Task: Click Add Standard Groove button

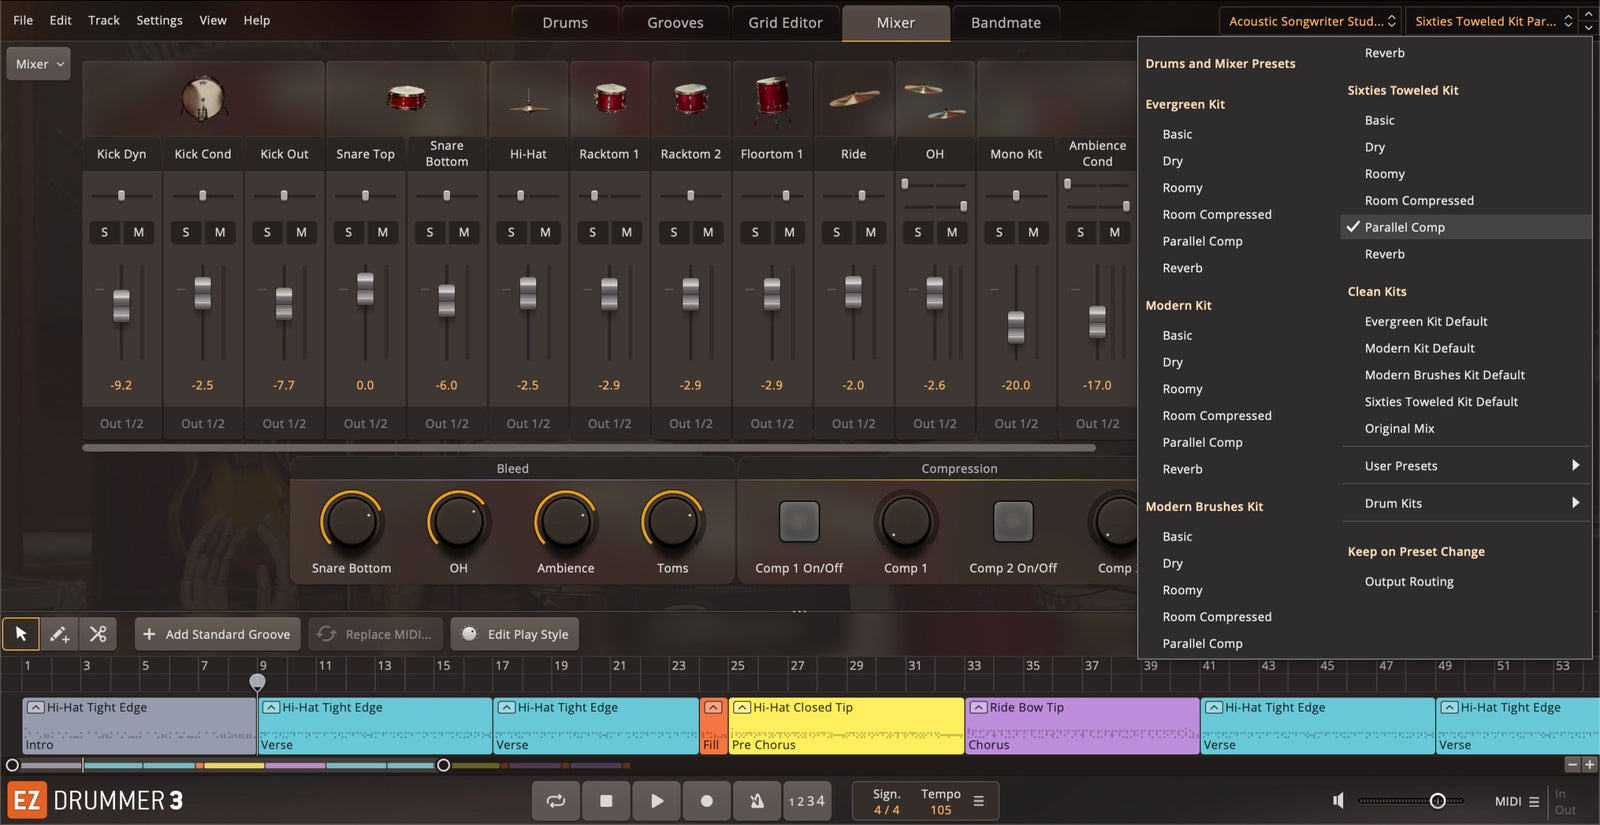Action: [x=217, y=634]
